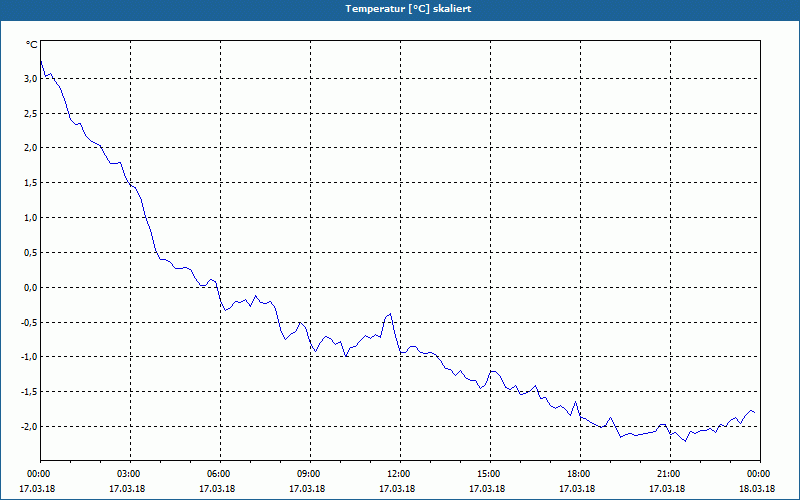Image resolution: width=800 pixels, height=500 pixels.
Task: Click the curve's lowest point after 21:00
Action: [685, 441]
